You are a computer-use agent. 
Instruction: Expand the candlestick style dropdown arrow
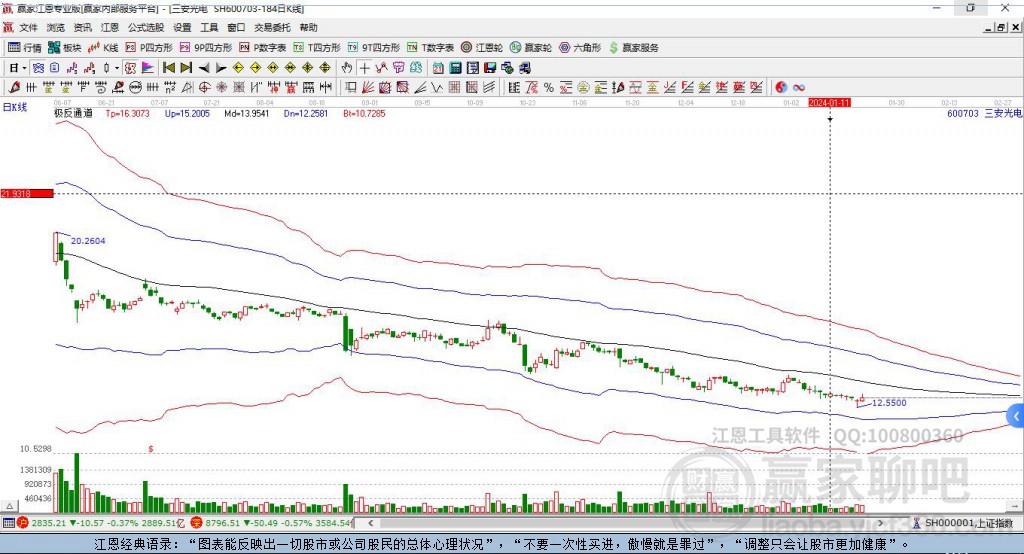click(x=117, y=68)
